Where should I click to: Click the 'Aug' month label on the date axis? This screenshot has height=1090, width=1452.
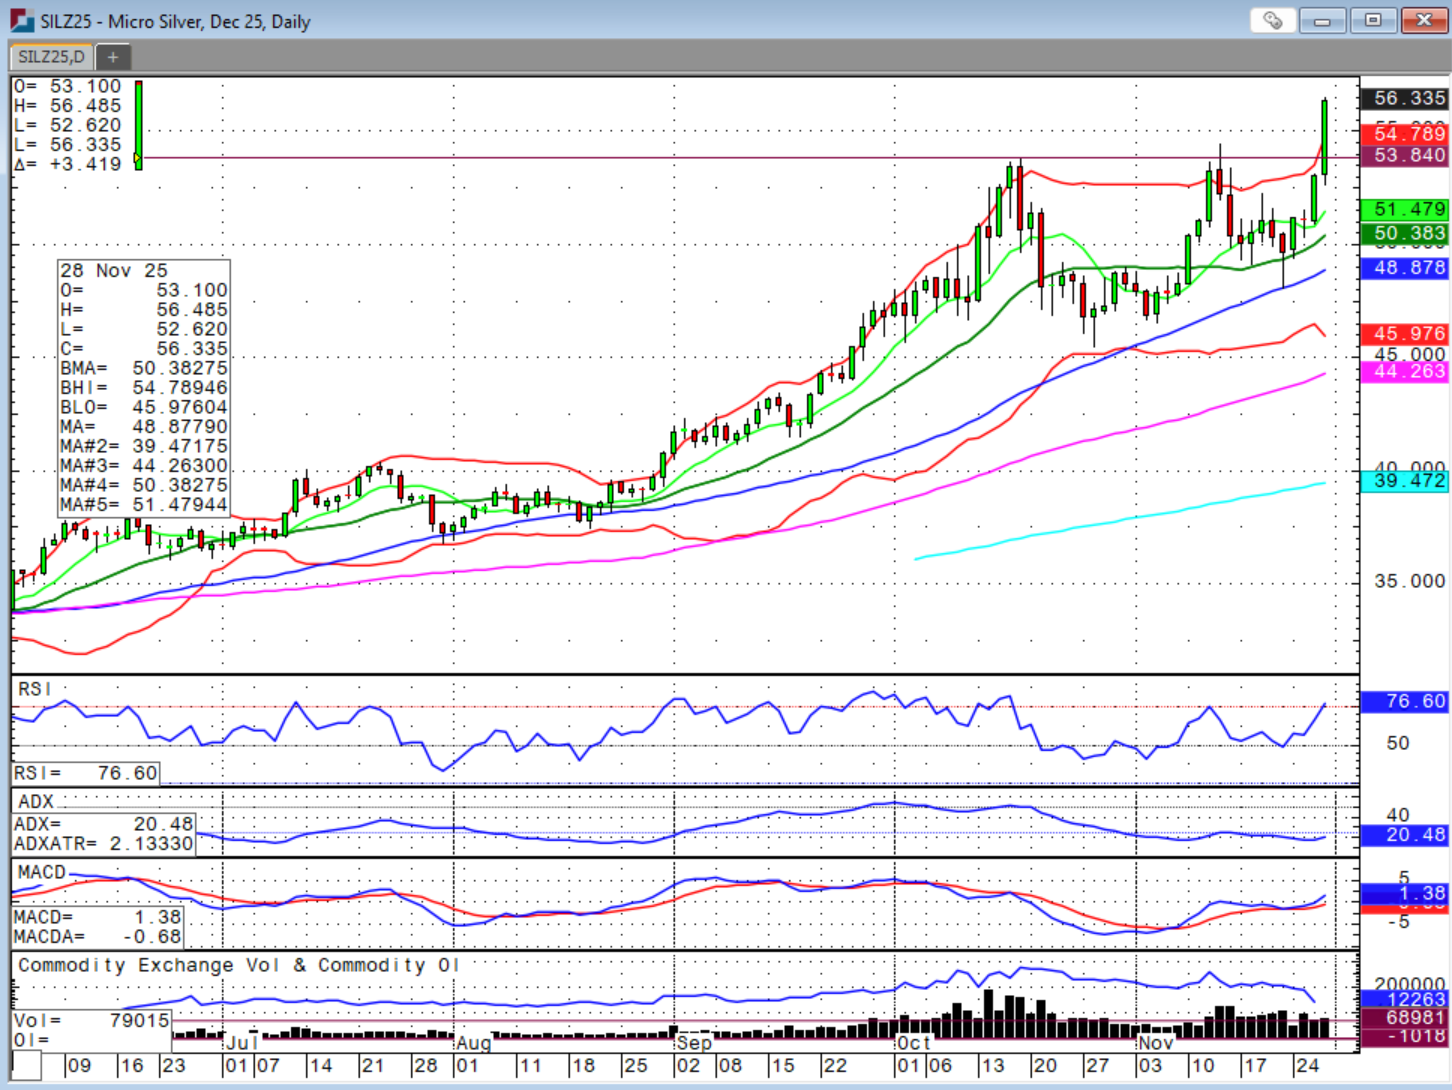click(474, 1043)
